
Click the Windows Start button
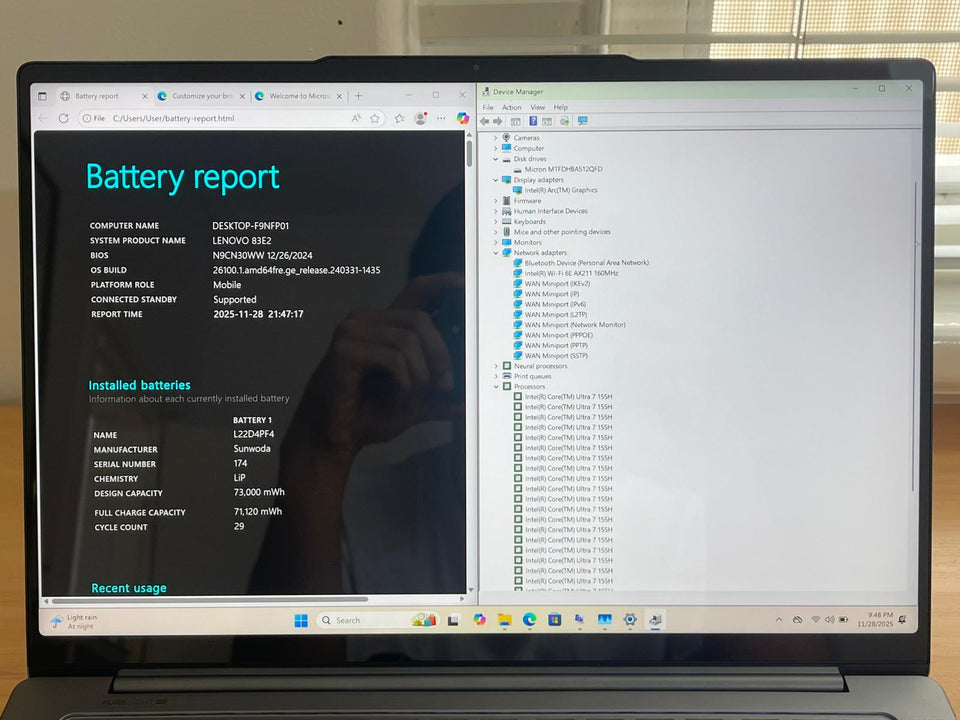pos(301,620)
